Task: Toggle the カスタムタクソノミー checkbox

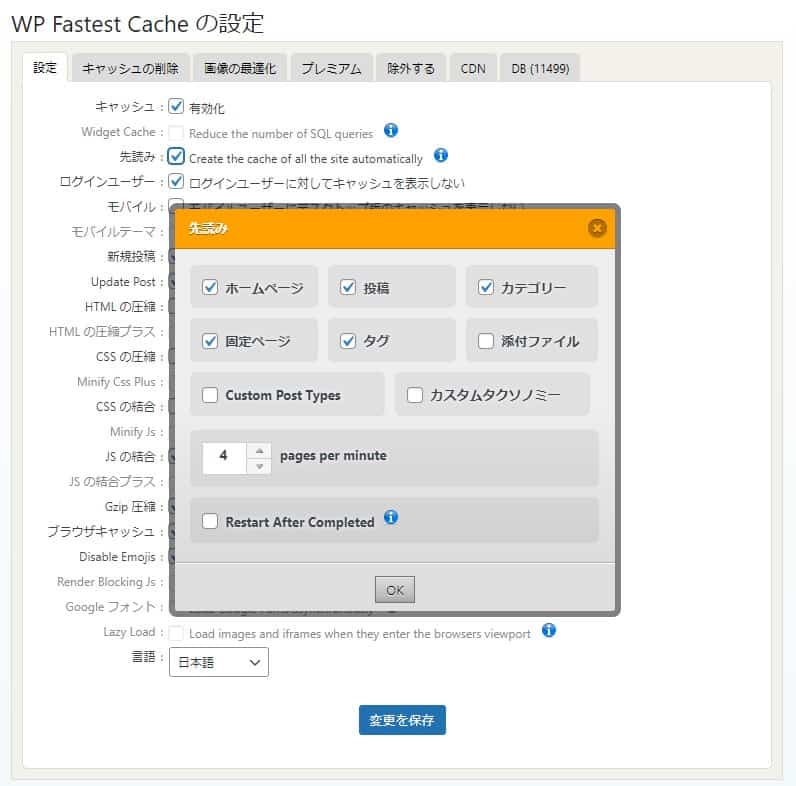Action: coord(415,395)
